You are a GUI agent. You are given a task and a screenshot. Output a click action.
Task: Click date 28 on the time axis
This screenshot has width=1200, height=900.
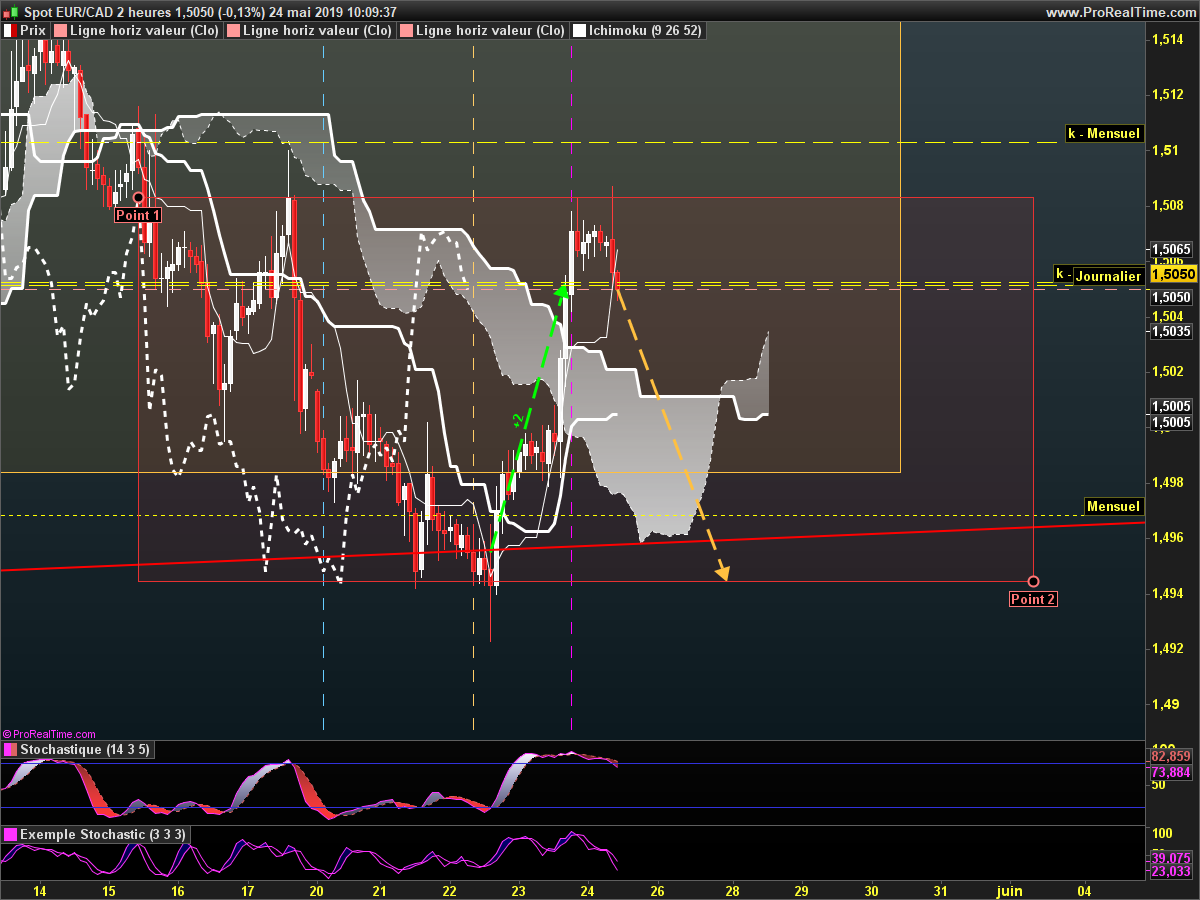tap(732, 890)
